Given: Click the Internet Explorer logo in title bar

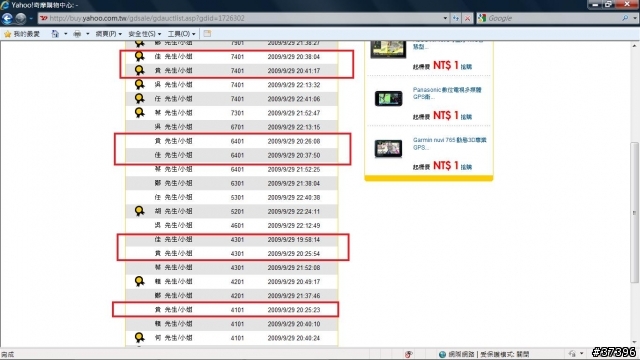Looking at the screenshot, I should tap(5, 5).
